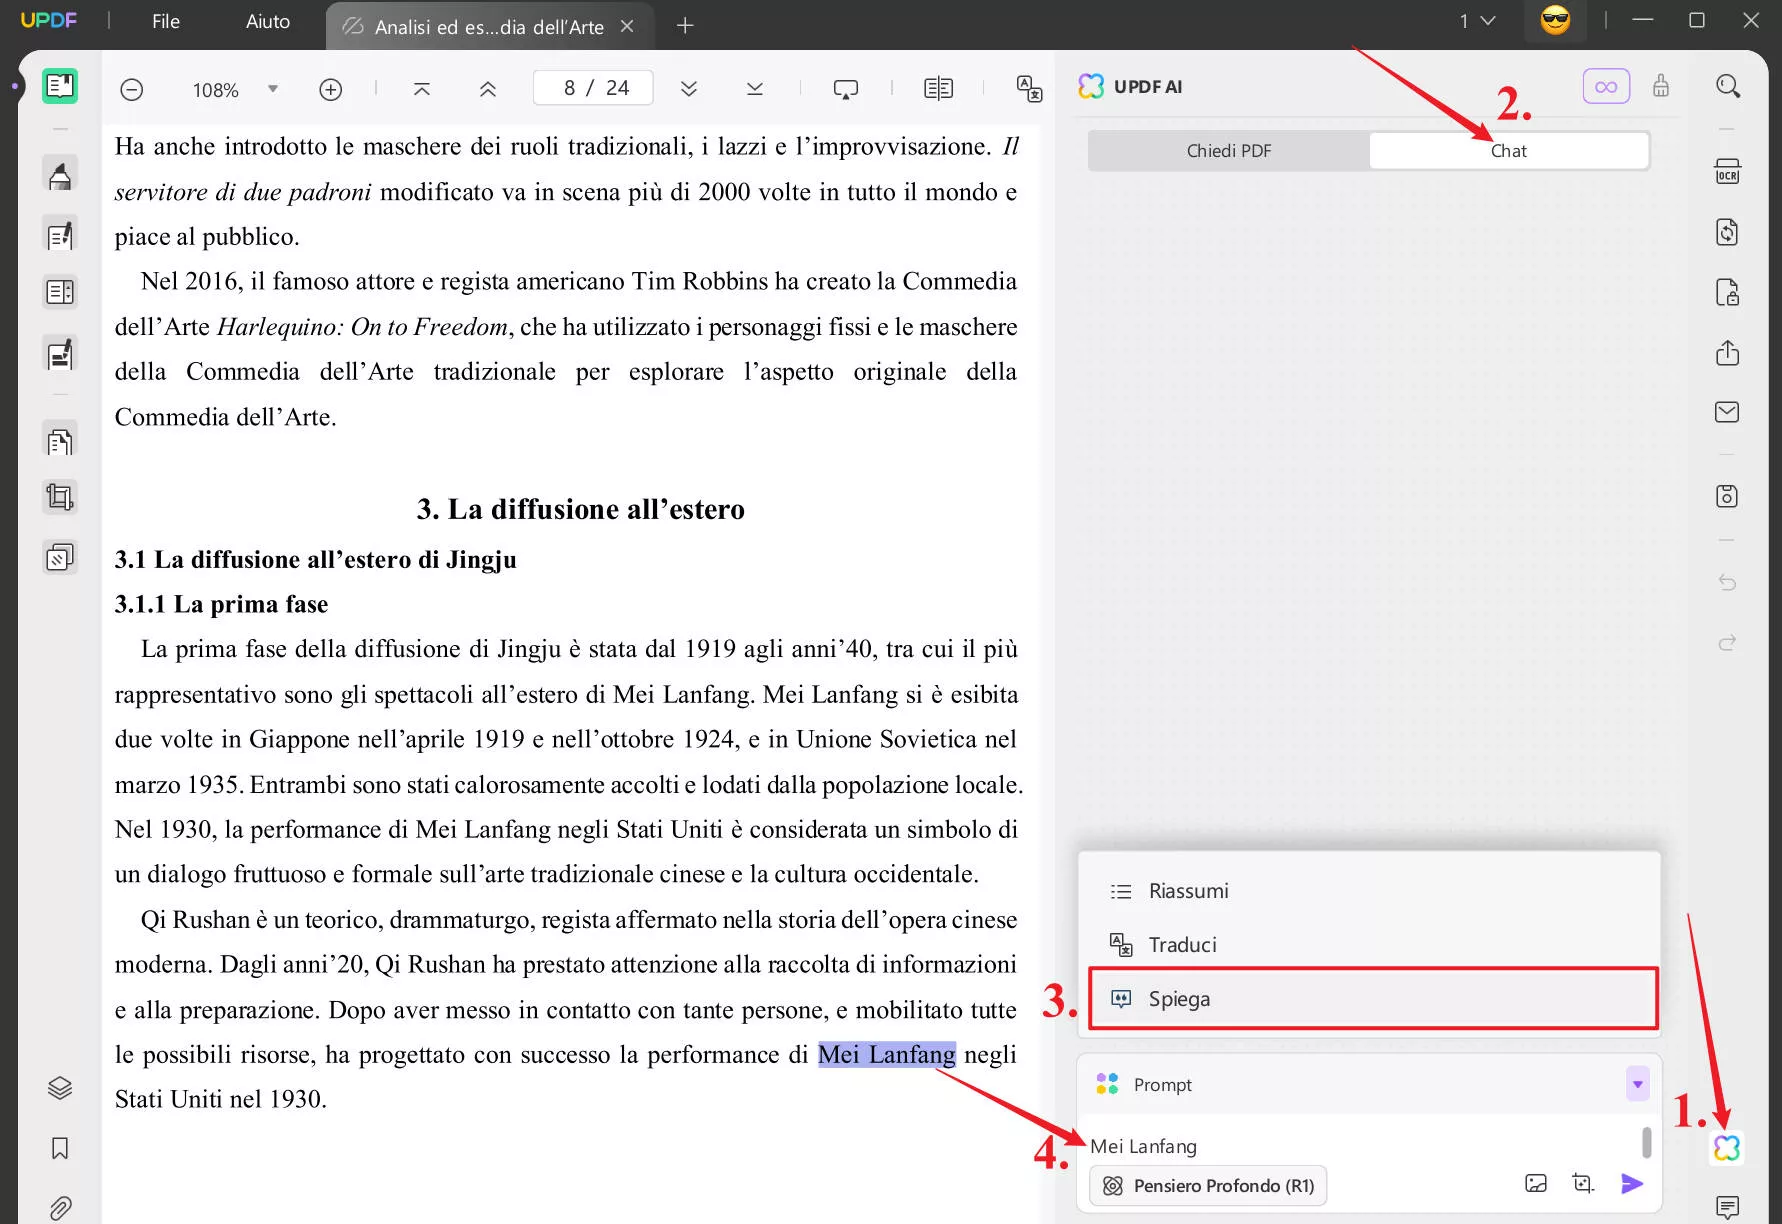
Task: Toggle the lock icon beside UPDF AI
Action: point(1662,86)
